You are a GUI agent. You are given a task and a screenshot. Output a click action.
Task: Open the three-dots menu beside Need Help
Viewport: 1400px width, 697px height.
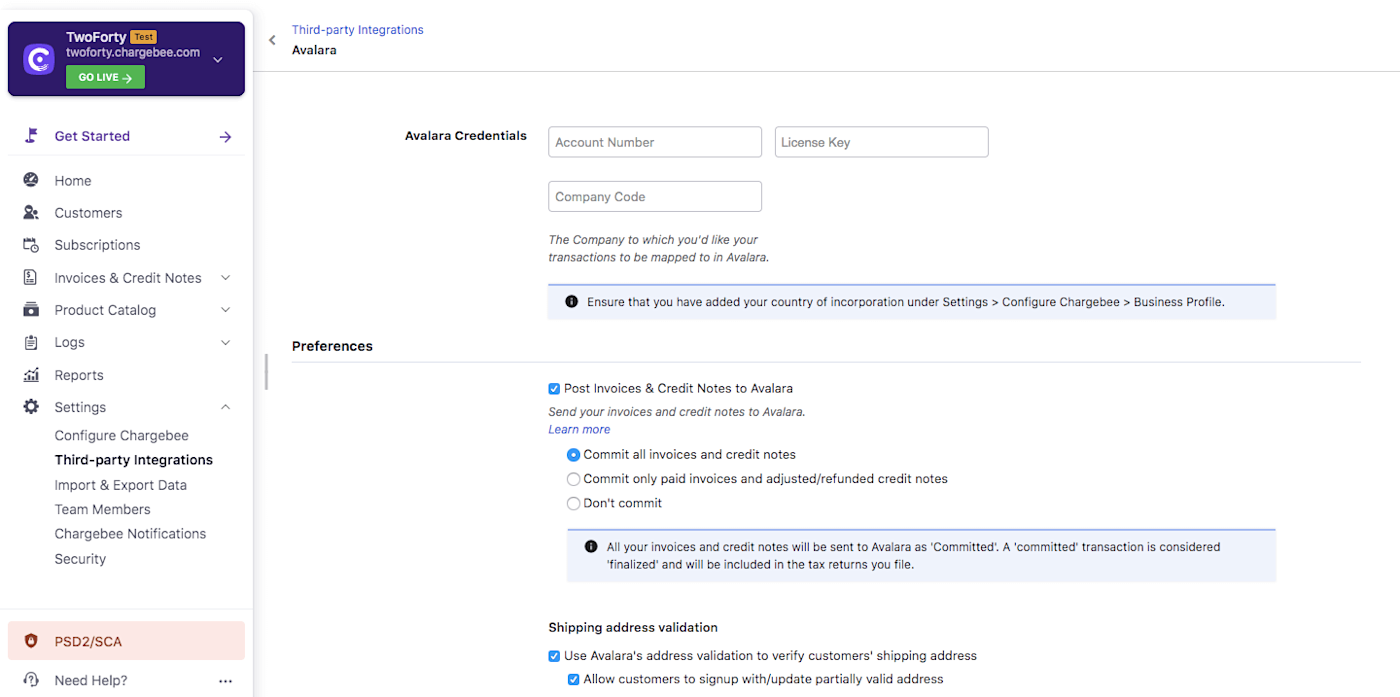coord(225,681)
